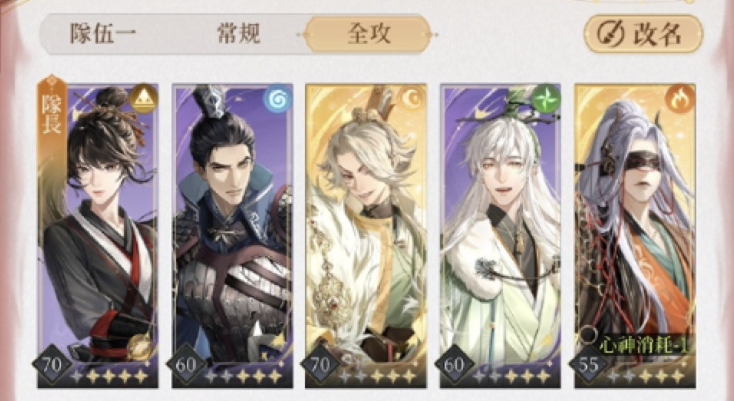Tap the orange flame element icon
This screenshot has height=401, width=734.
click(680, 99)
